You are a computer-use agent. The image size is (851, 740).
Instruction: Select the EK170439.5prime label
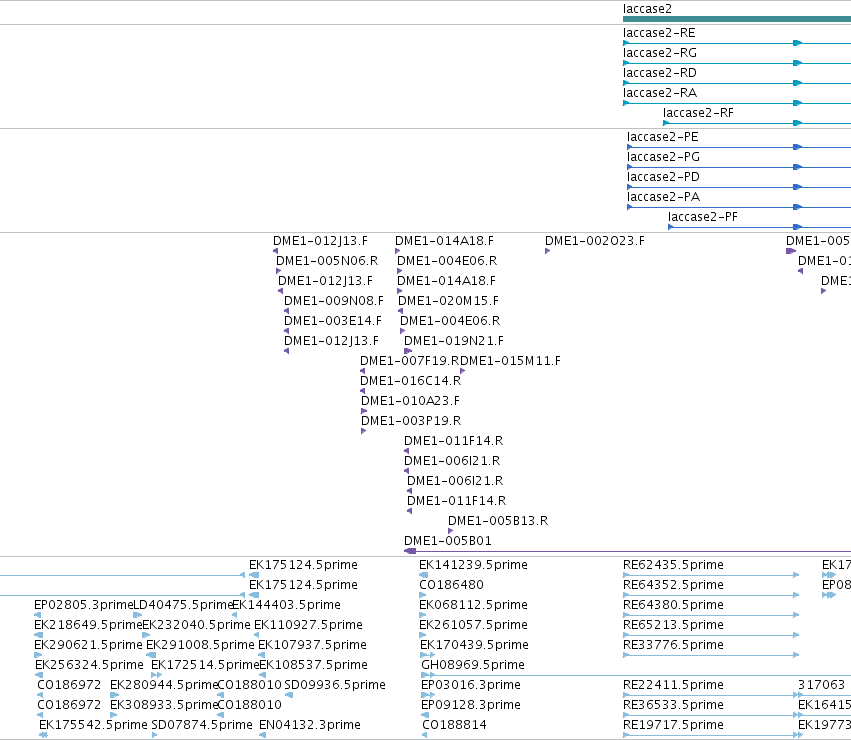(474, 646)
